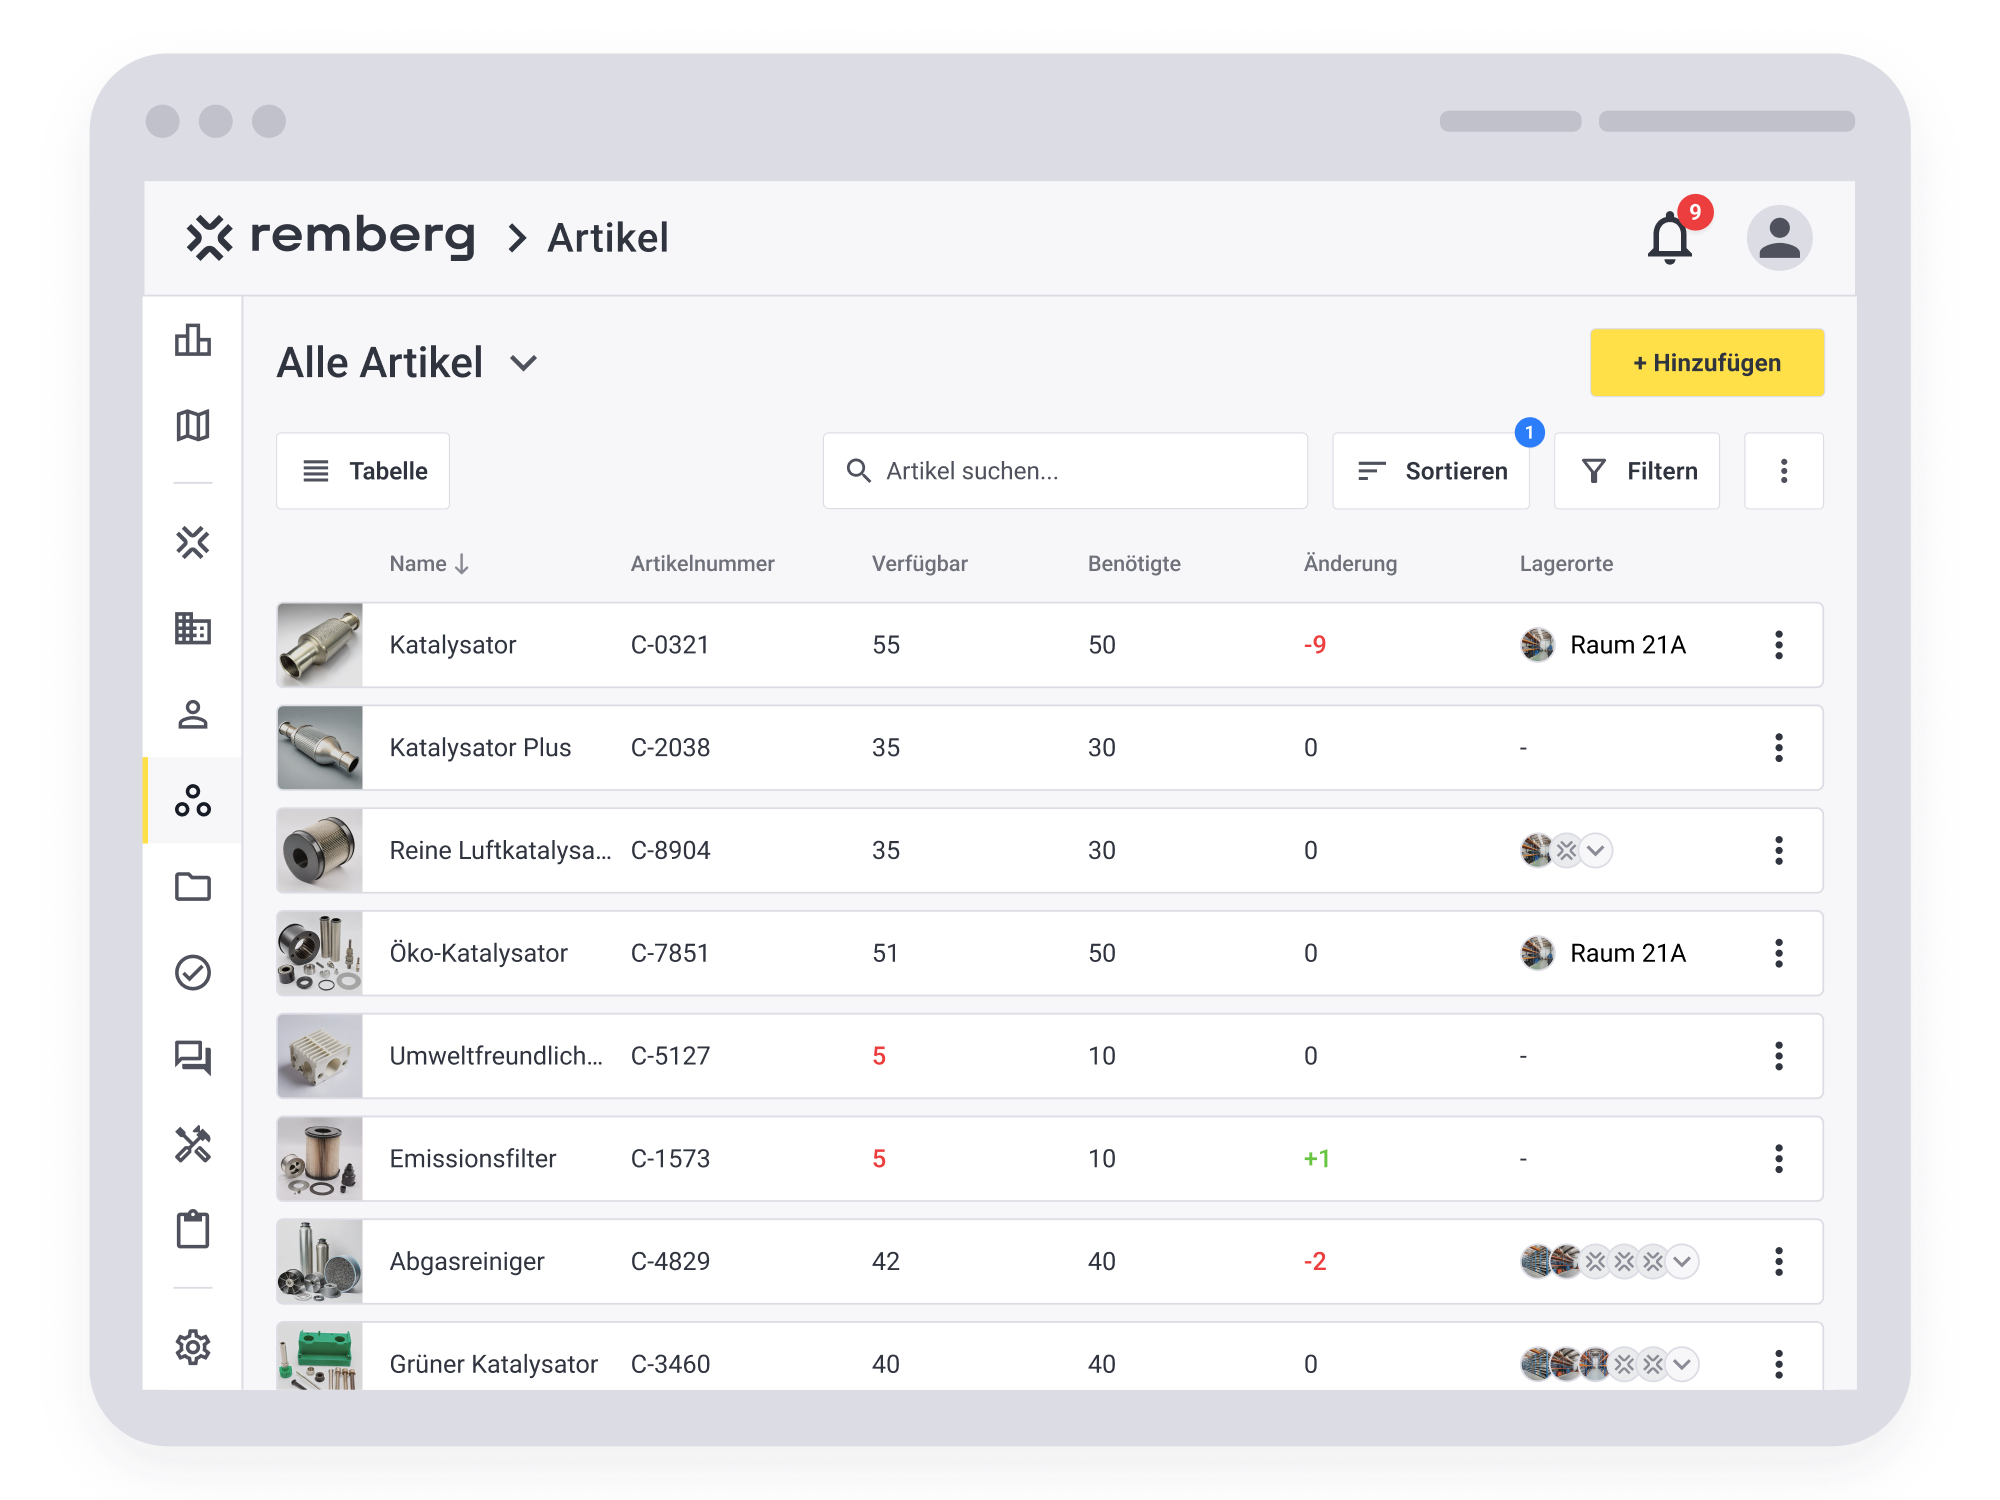Open the files folder sidebar icon
Viewport: 2000px width, 1500px height.
(x=193, y=886)
